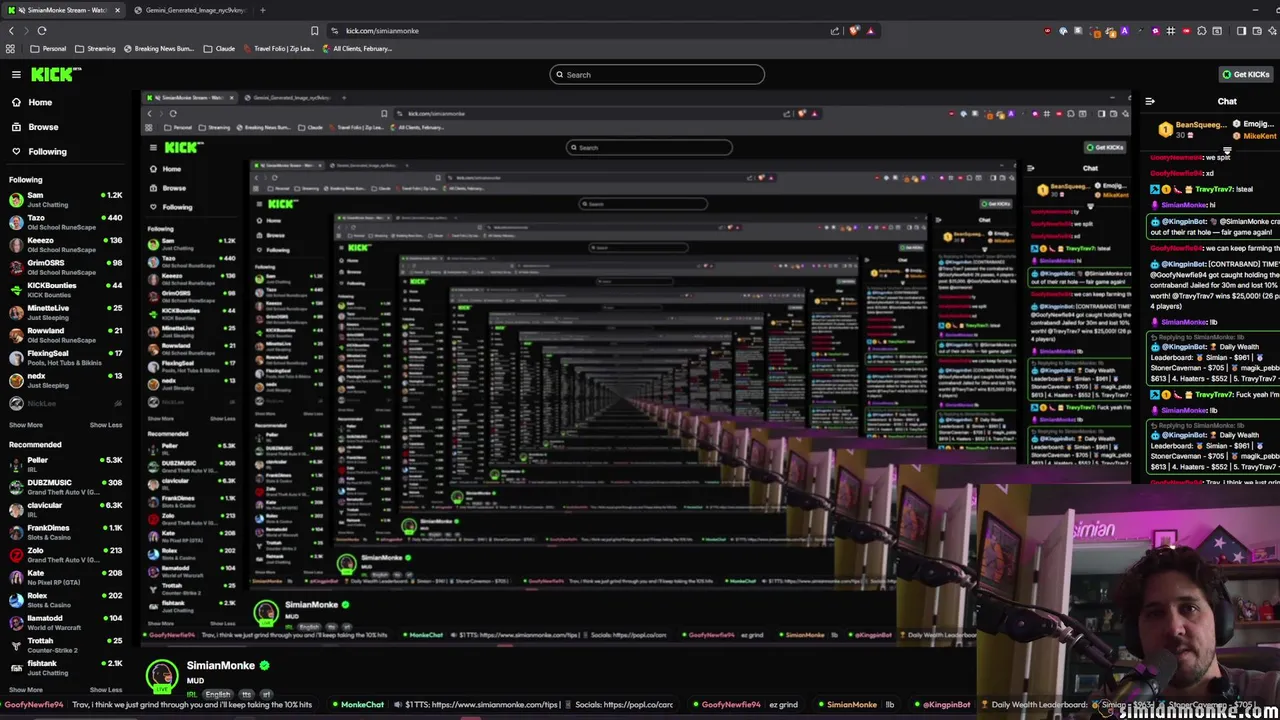Open FlexingSeal channel in outer sidebar

click(65, 357)
